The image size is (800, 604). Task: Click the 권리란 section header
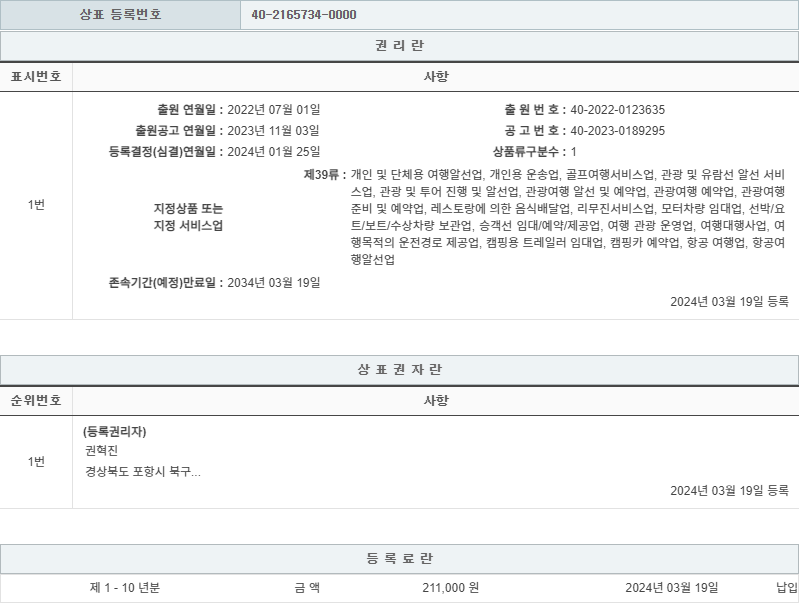(399, 46)
